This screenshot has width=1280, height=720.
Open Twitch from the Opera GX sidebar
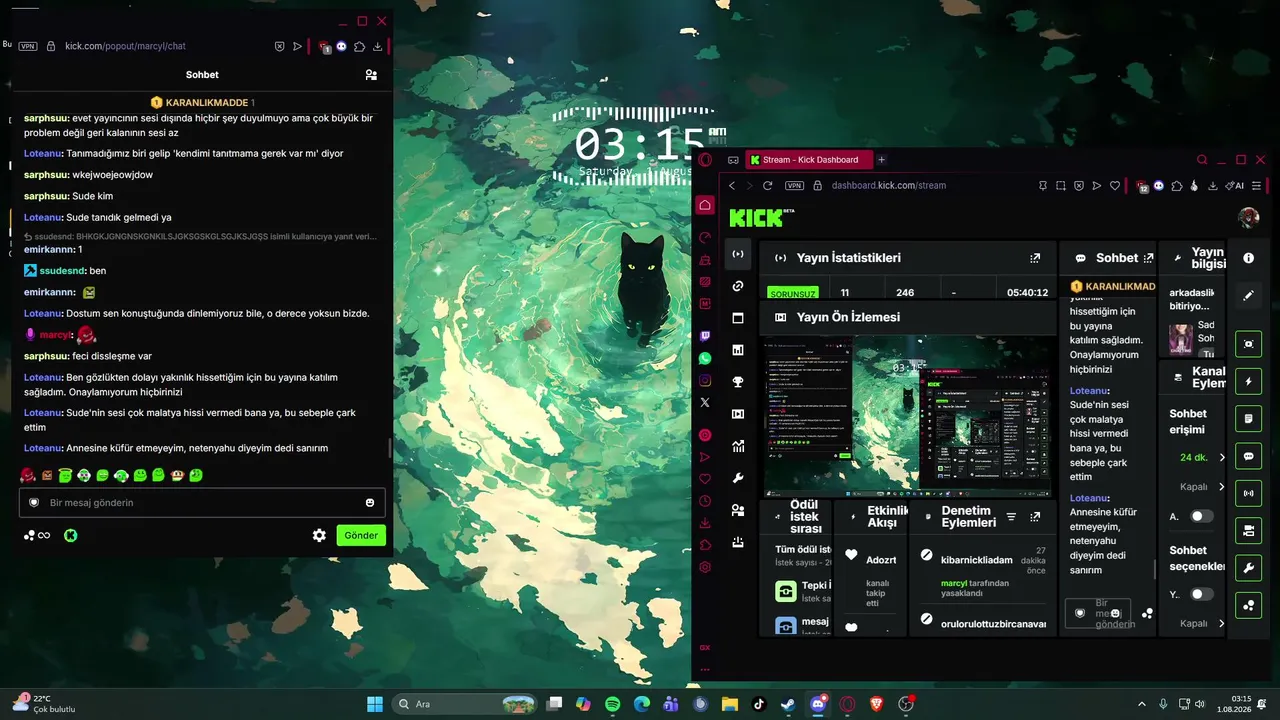point(705,337)
